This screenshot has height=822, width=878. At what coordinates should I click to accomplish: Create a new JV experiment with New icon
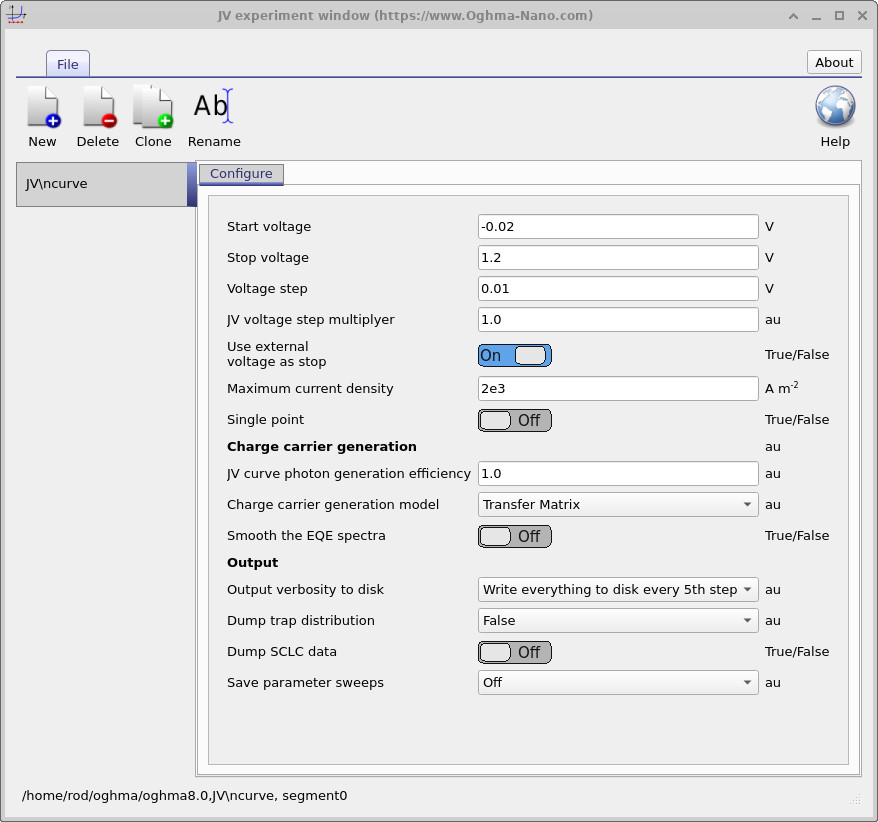click(x=42, y=113)
